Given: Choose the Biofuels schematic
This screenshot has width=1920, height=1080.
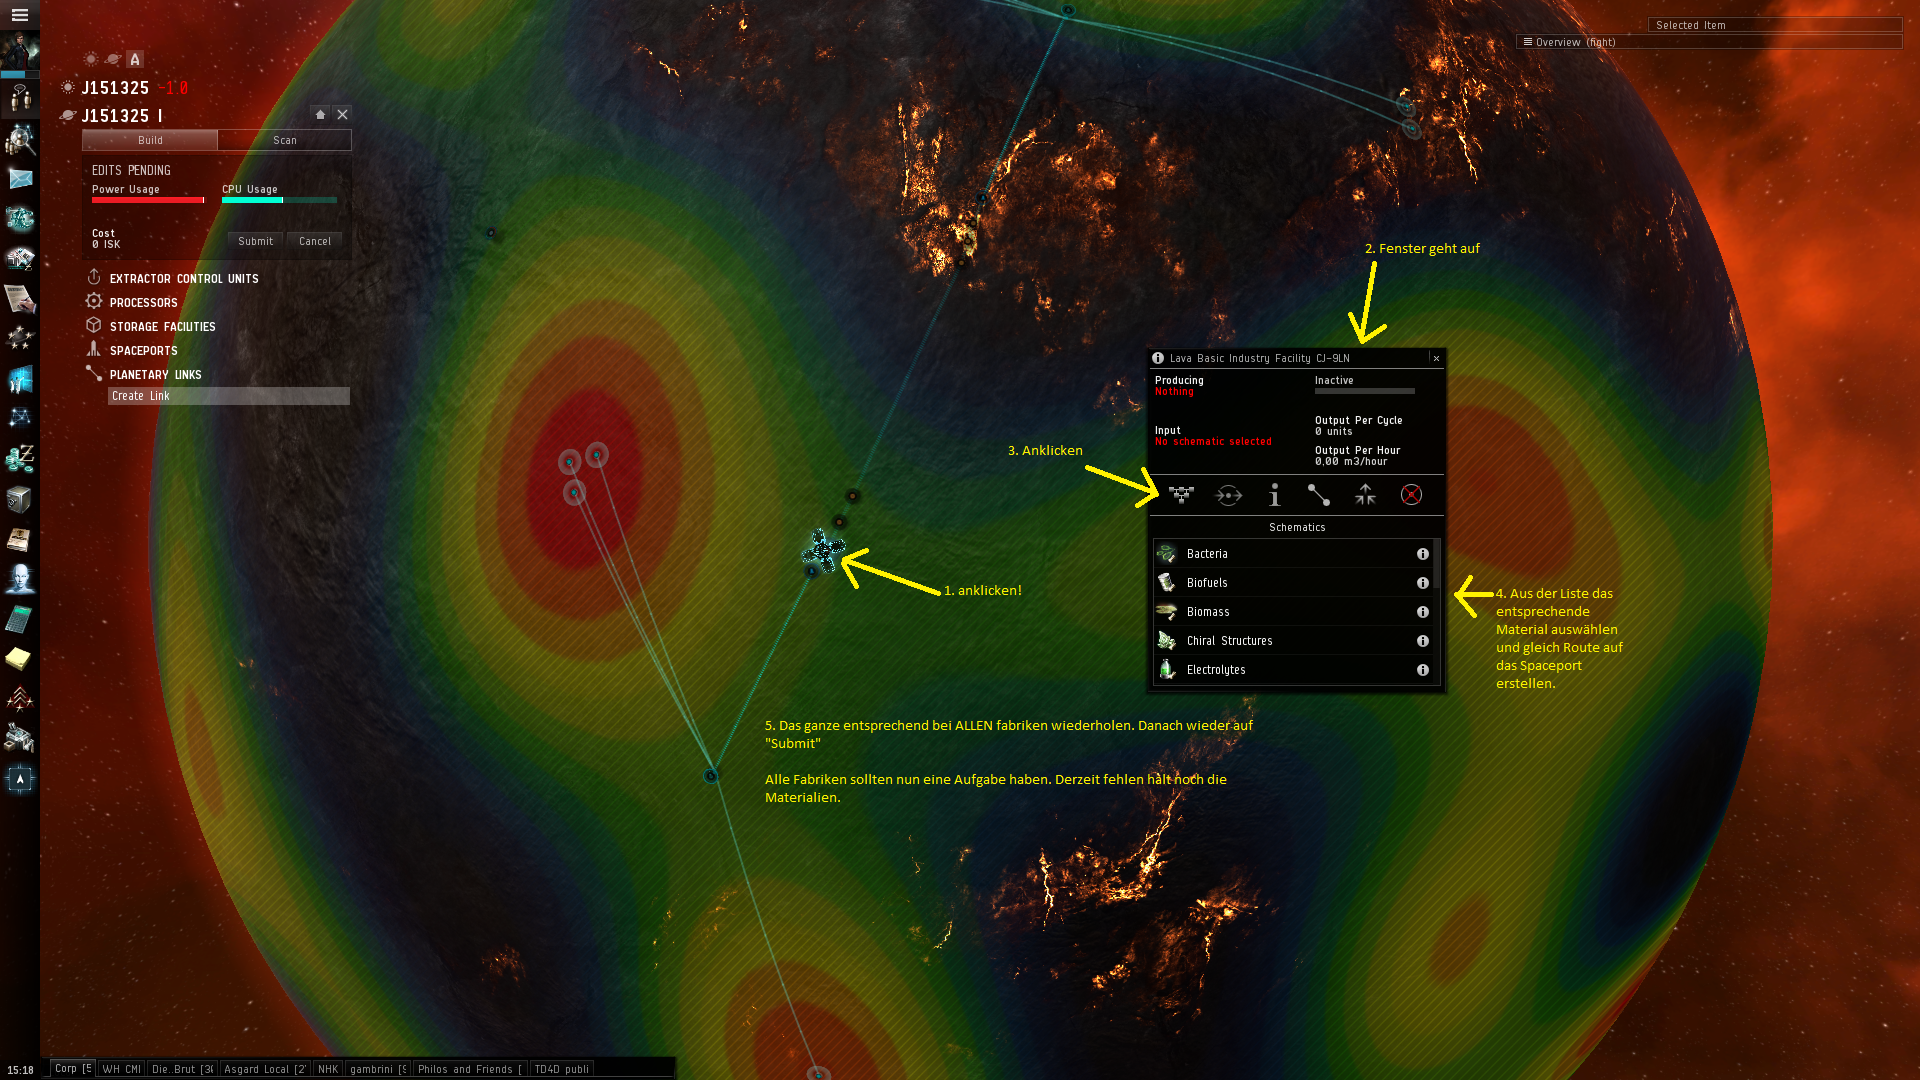Looking at the screenshot, I should [1294, 583].
